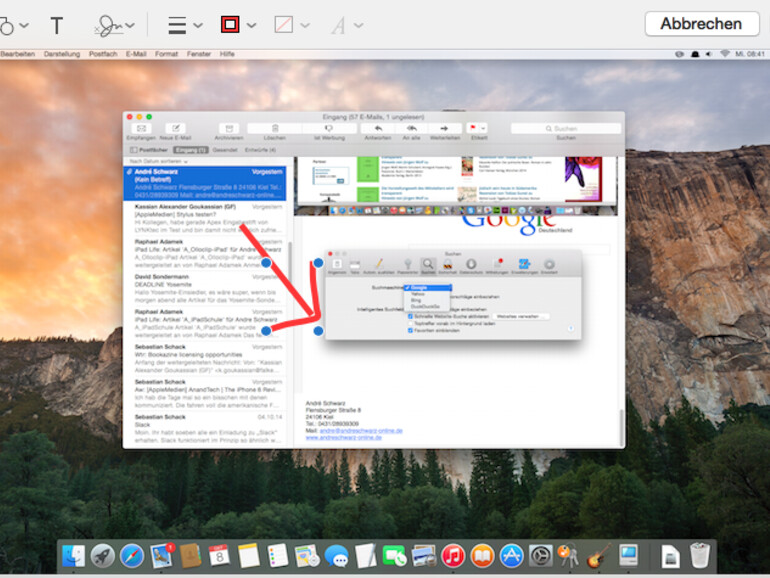Click the red Etikett flag icon
Viewport: 770px width, 578px height.
point(473,128)
